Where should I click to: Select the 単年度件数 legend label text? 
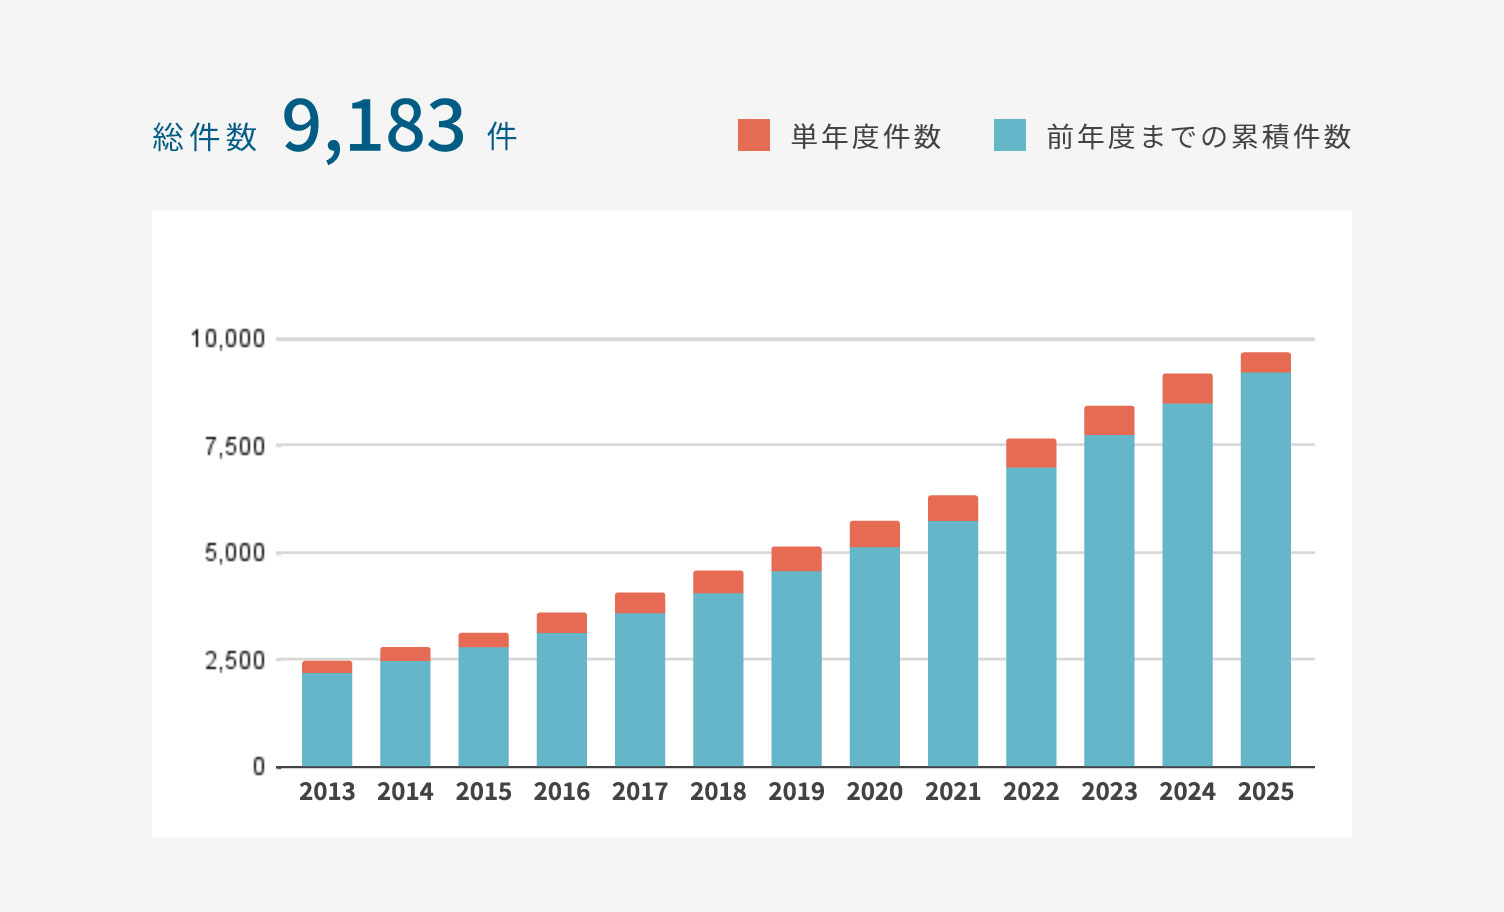pos(866,136)
